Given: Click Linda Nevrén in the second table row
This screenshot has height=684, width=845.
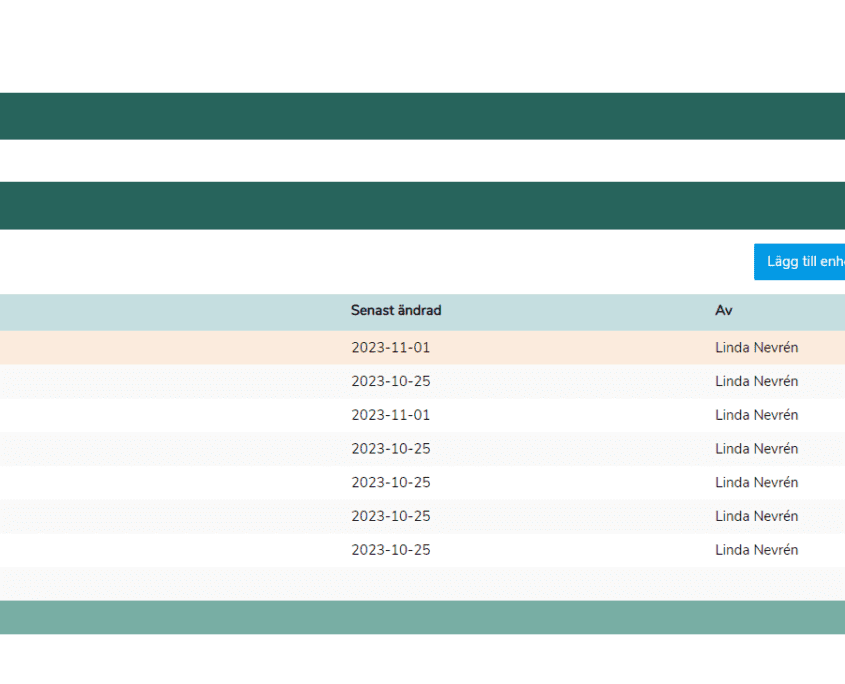Looking at the screenshot, I should (756, 382).
